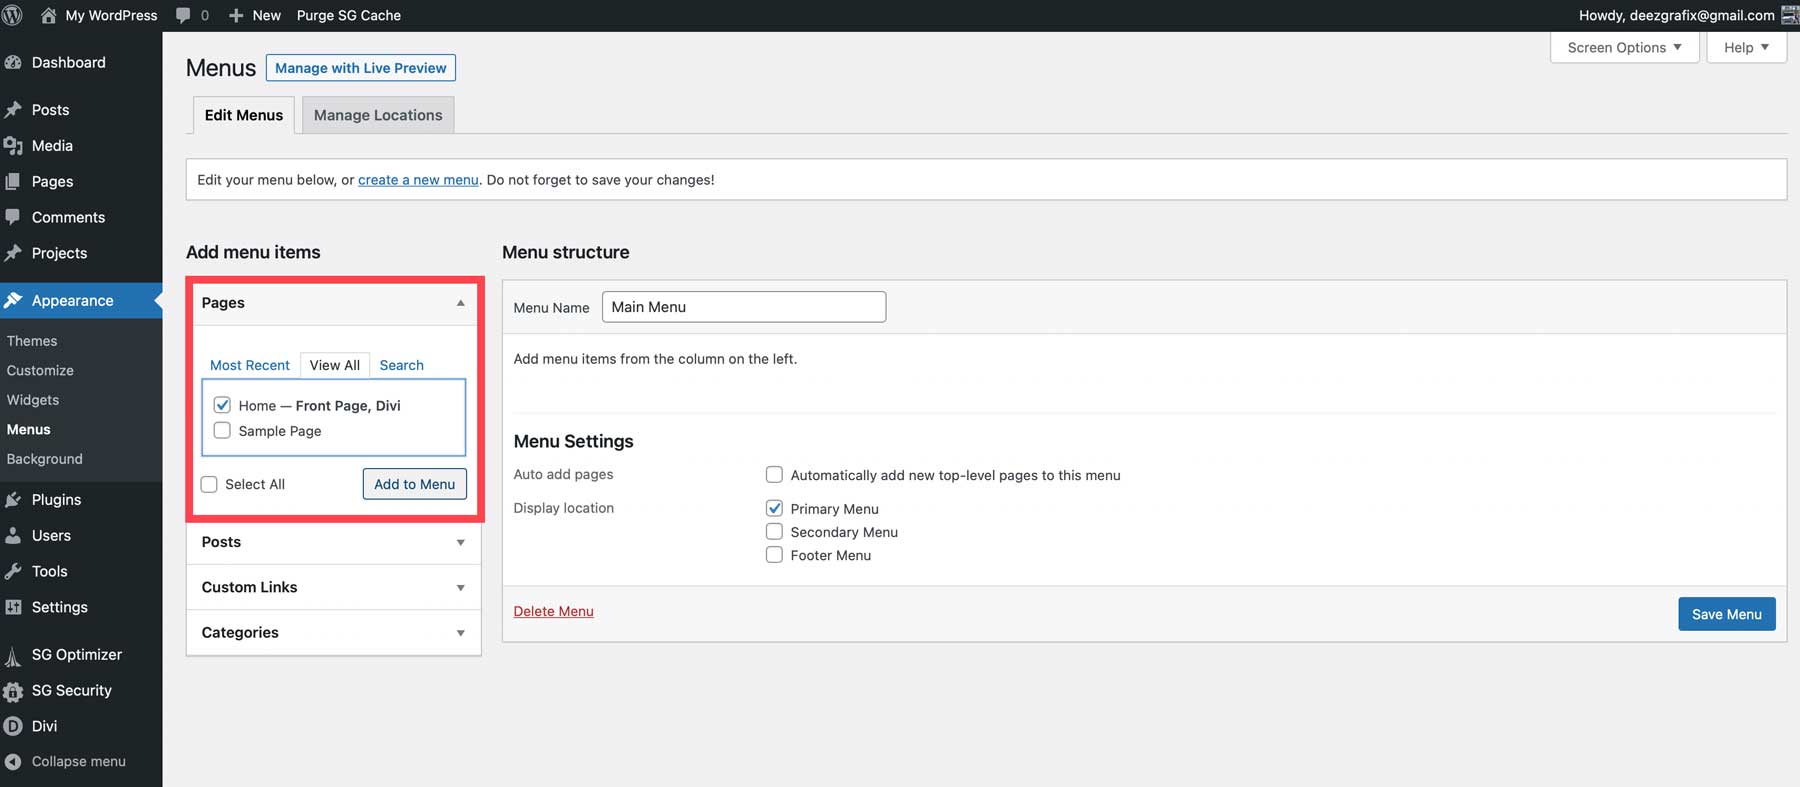Click the create a new menu link

[418, 180]
